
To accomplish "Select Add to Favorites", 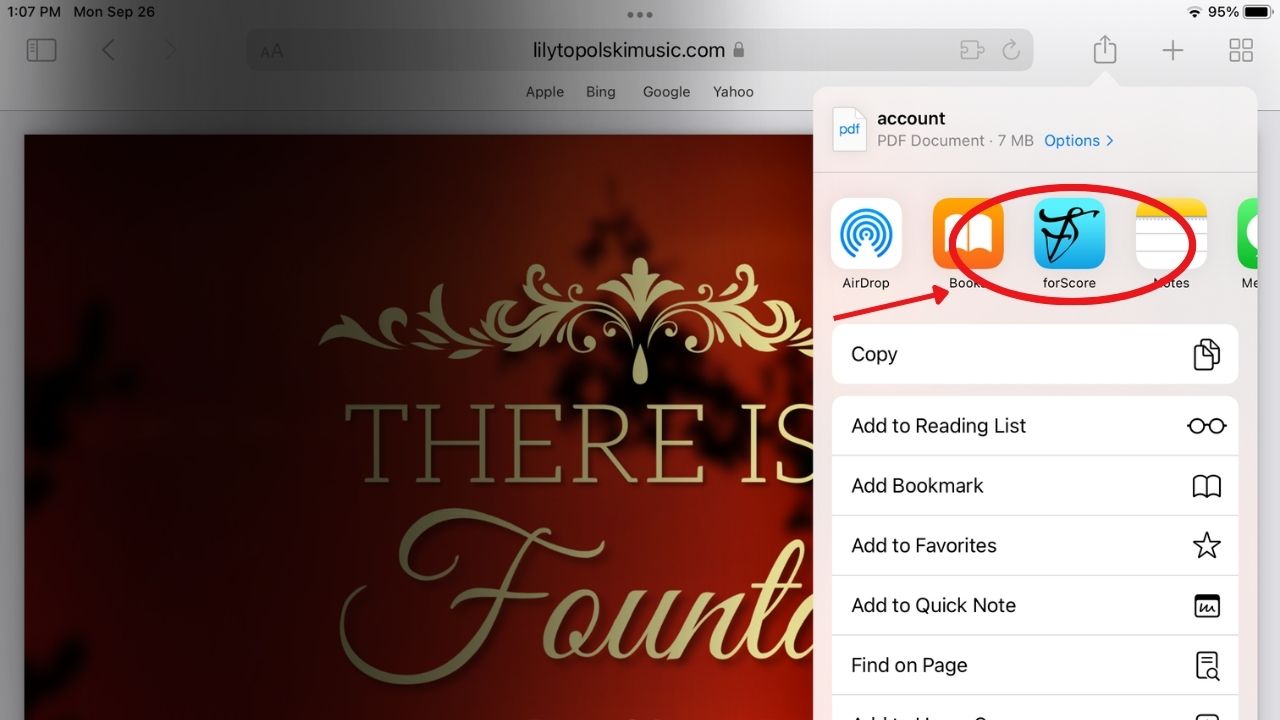I will point(1035,546).
